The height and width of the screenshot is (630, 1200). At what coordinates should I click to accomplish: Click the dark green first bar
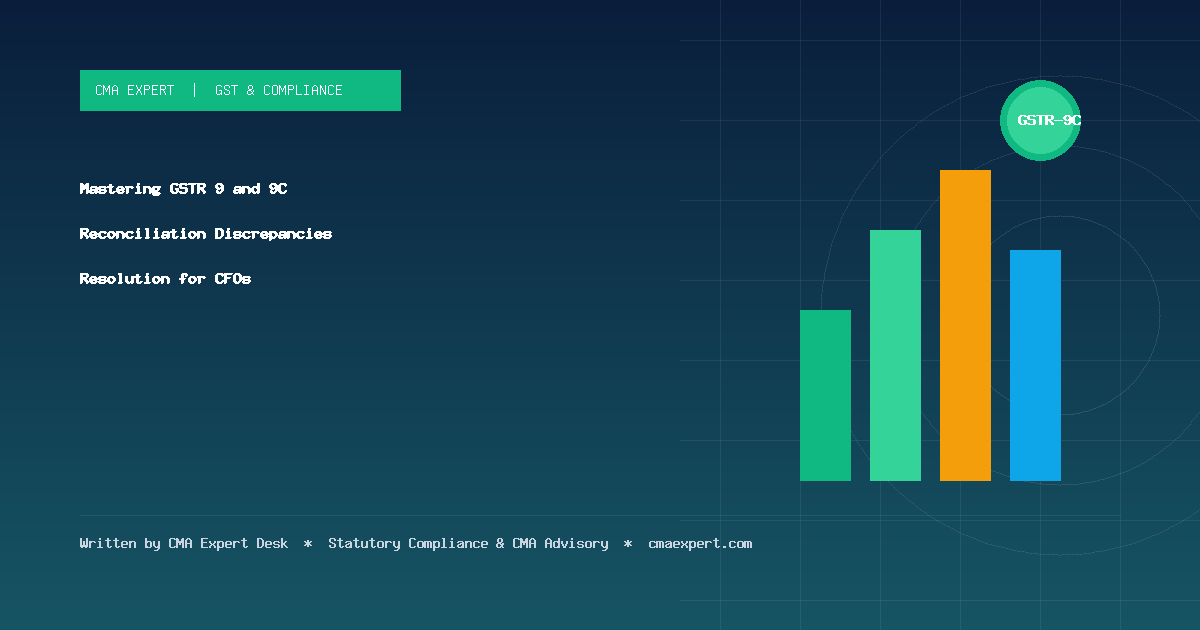pos(825,395)
